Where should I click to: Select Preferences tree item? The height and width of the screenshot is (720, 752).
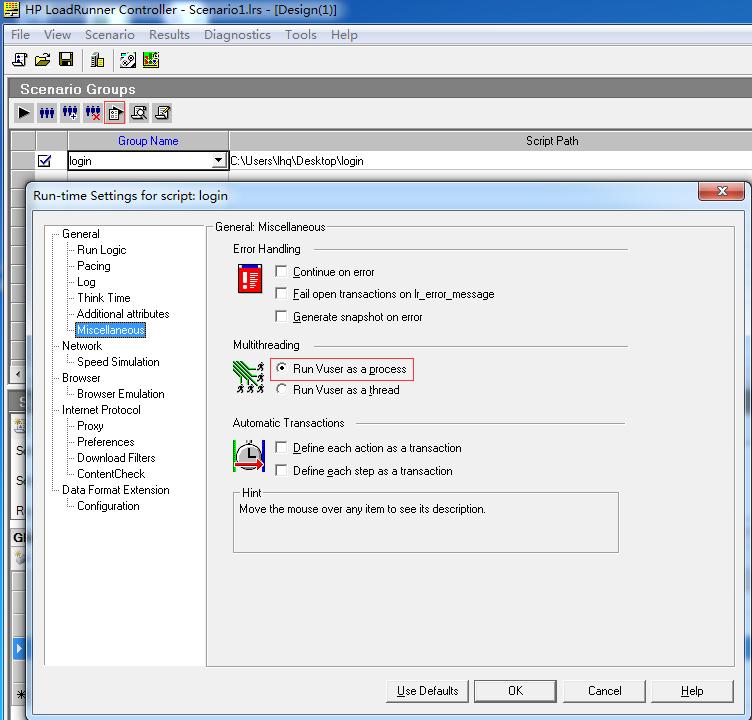106,442
